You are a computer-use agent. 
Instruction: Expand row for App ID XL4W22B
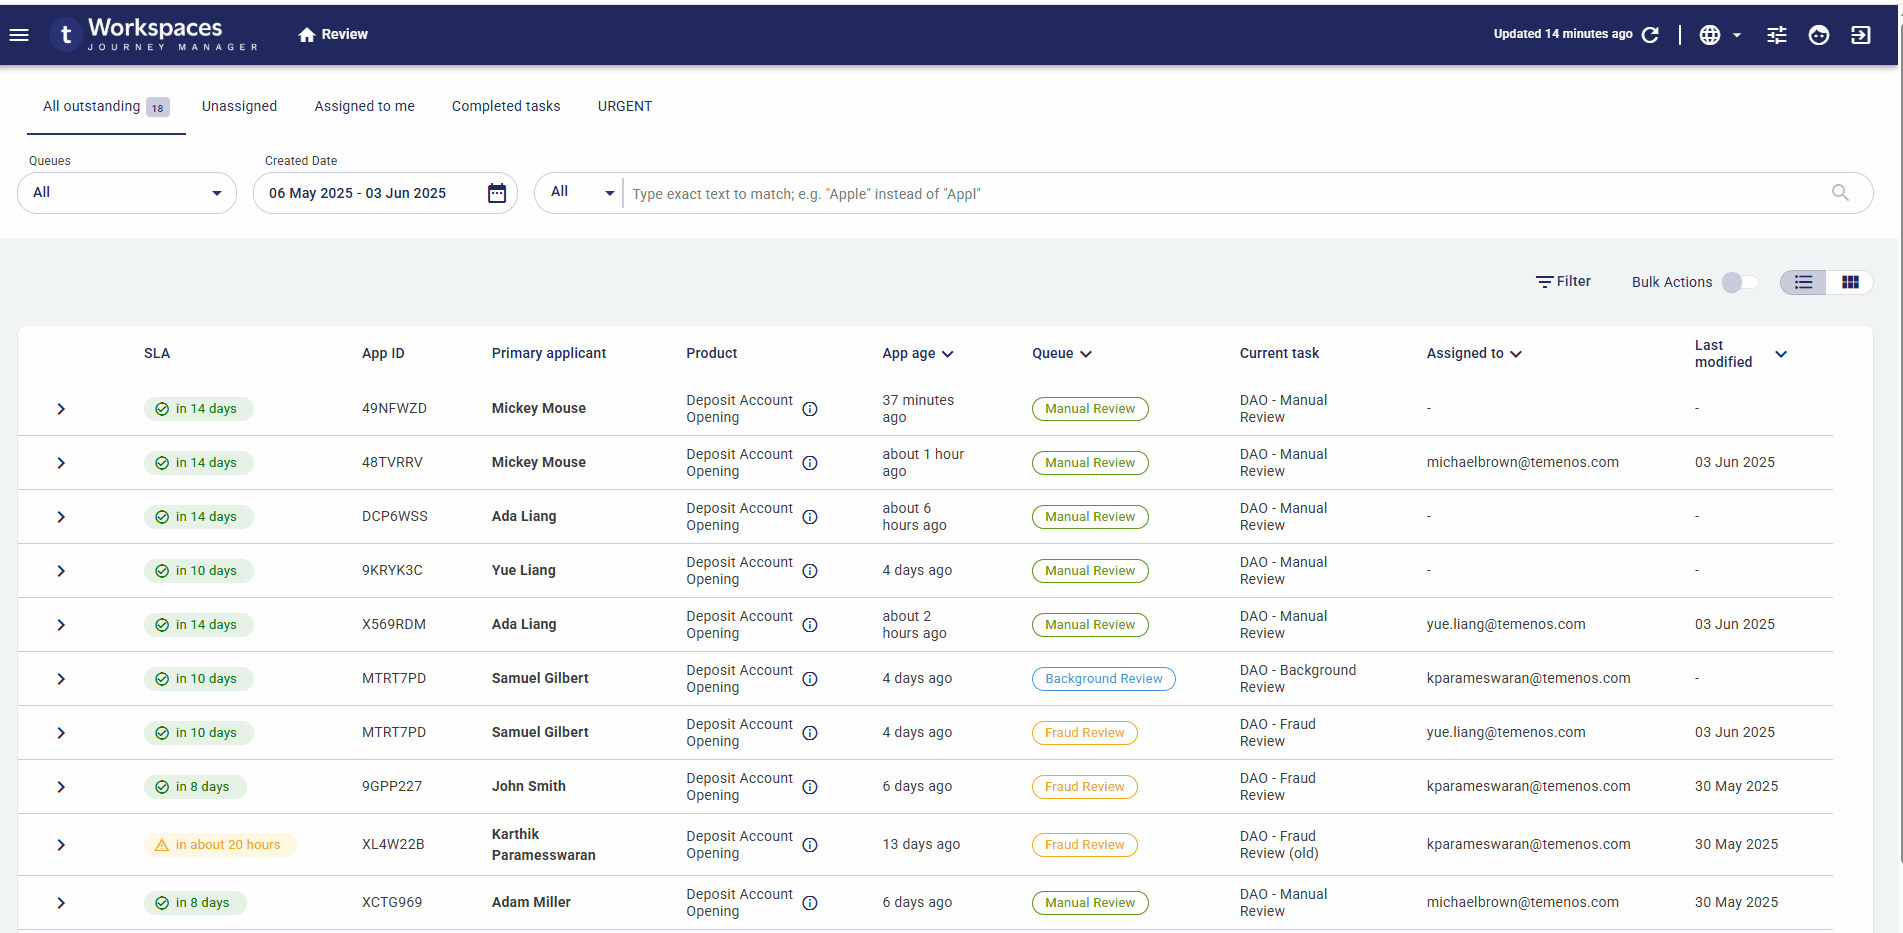[61, 845]
